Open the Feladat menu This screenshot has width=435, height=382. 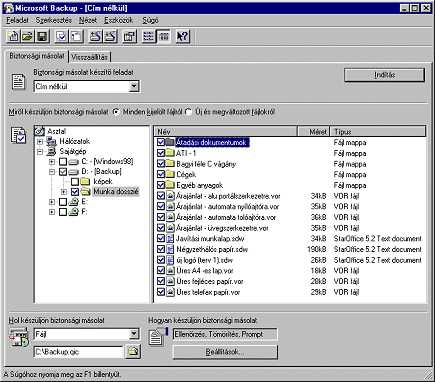[x=17, y=20]
